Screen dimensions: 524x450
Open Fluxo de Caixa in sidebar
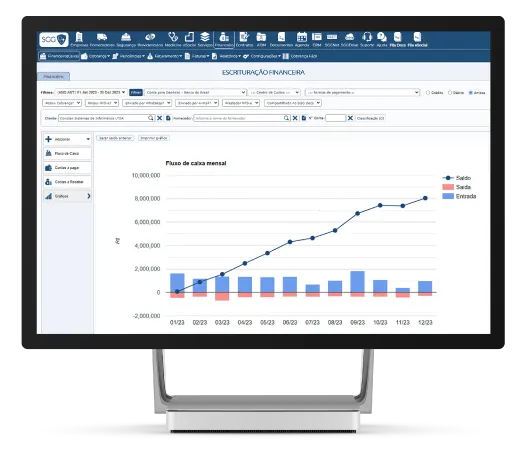point(68,153)
